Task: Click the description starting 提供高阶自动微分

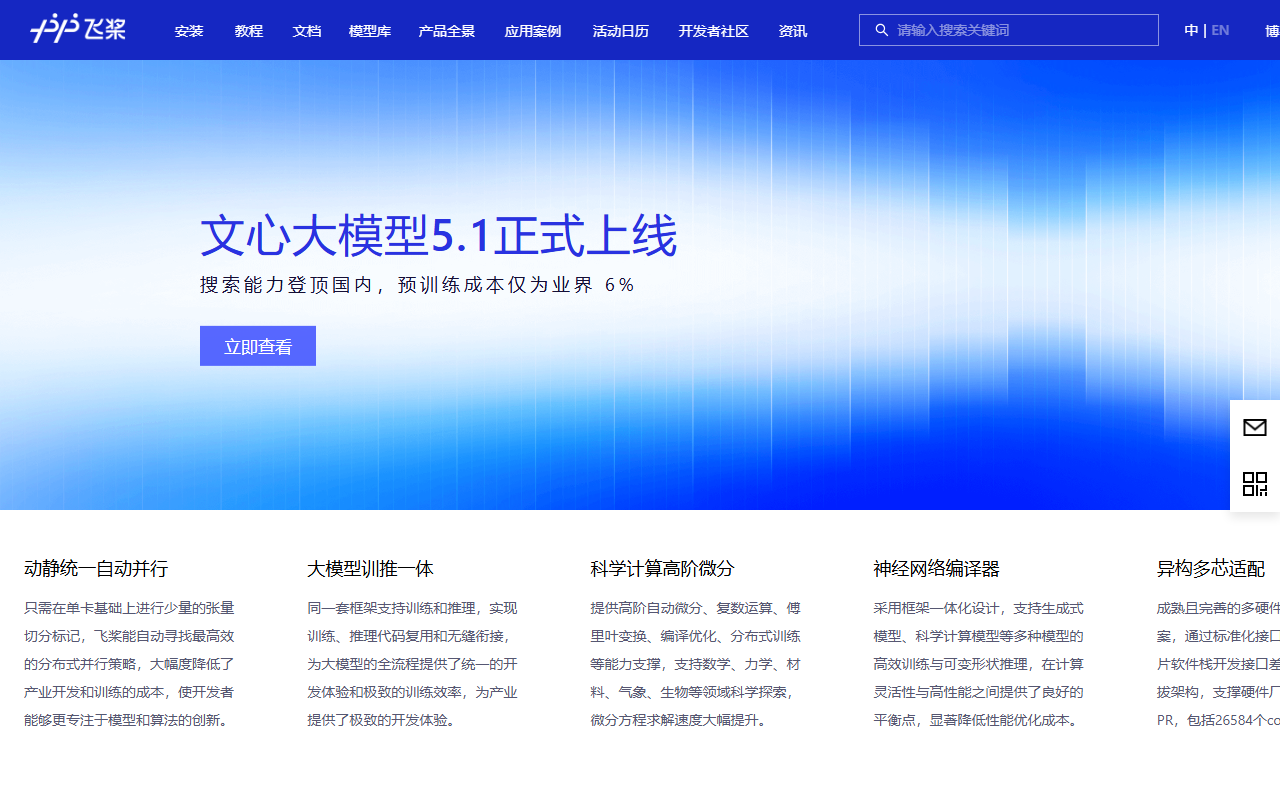Action: (696, 664)
